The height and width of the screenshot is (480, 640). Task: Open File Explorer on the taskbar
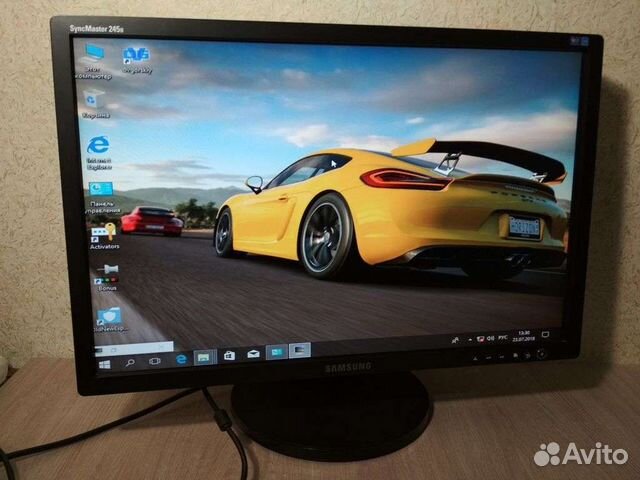point(204,358)
